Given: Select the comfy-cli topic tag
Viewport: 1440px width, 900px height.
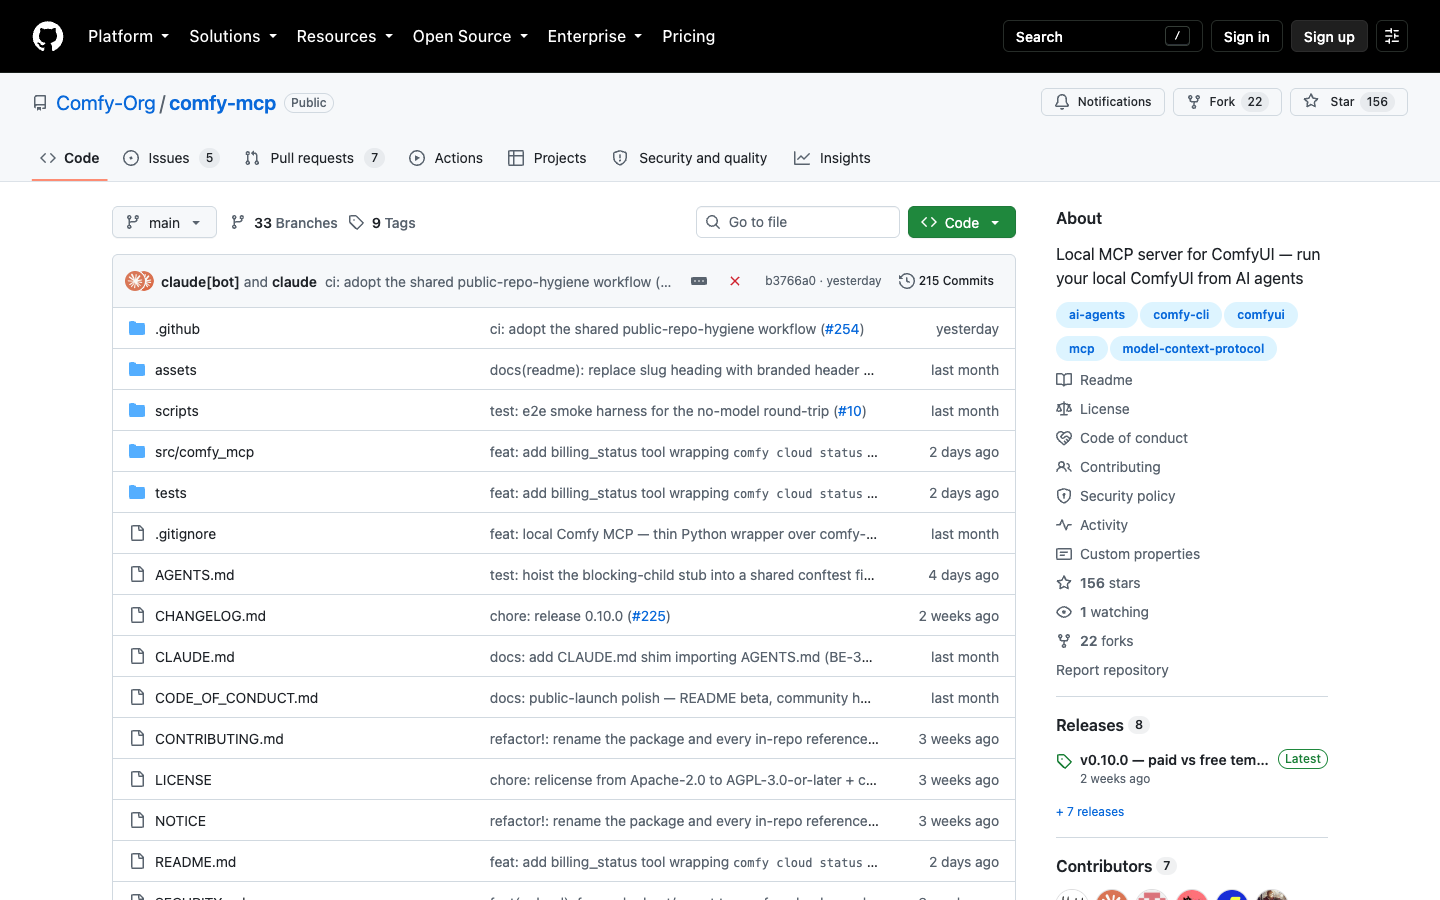Looking at the screenshot, I should tap(1181, 315).
